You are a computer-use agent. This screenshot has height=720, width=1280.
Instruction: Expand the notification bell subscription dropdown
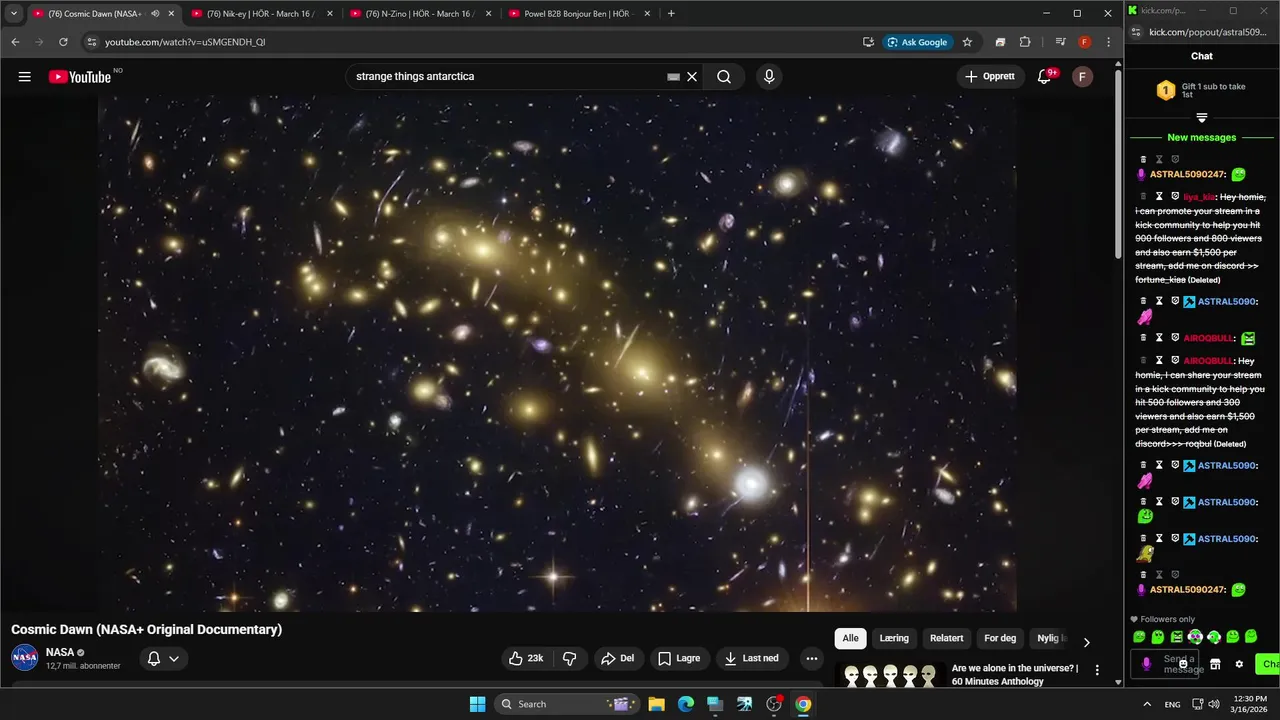pos(163,658)
